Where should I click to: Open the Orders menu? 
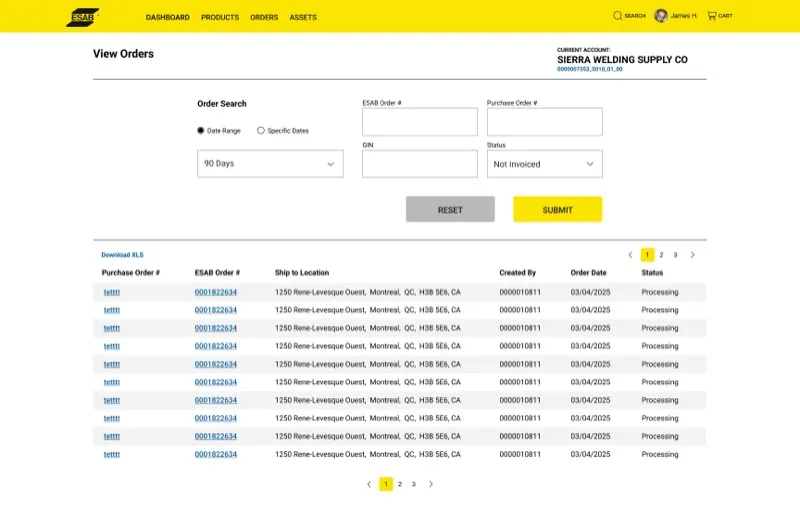(x=264, y=17)
